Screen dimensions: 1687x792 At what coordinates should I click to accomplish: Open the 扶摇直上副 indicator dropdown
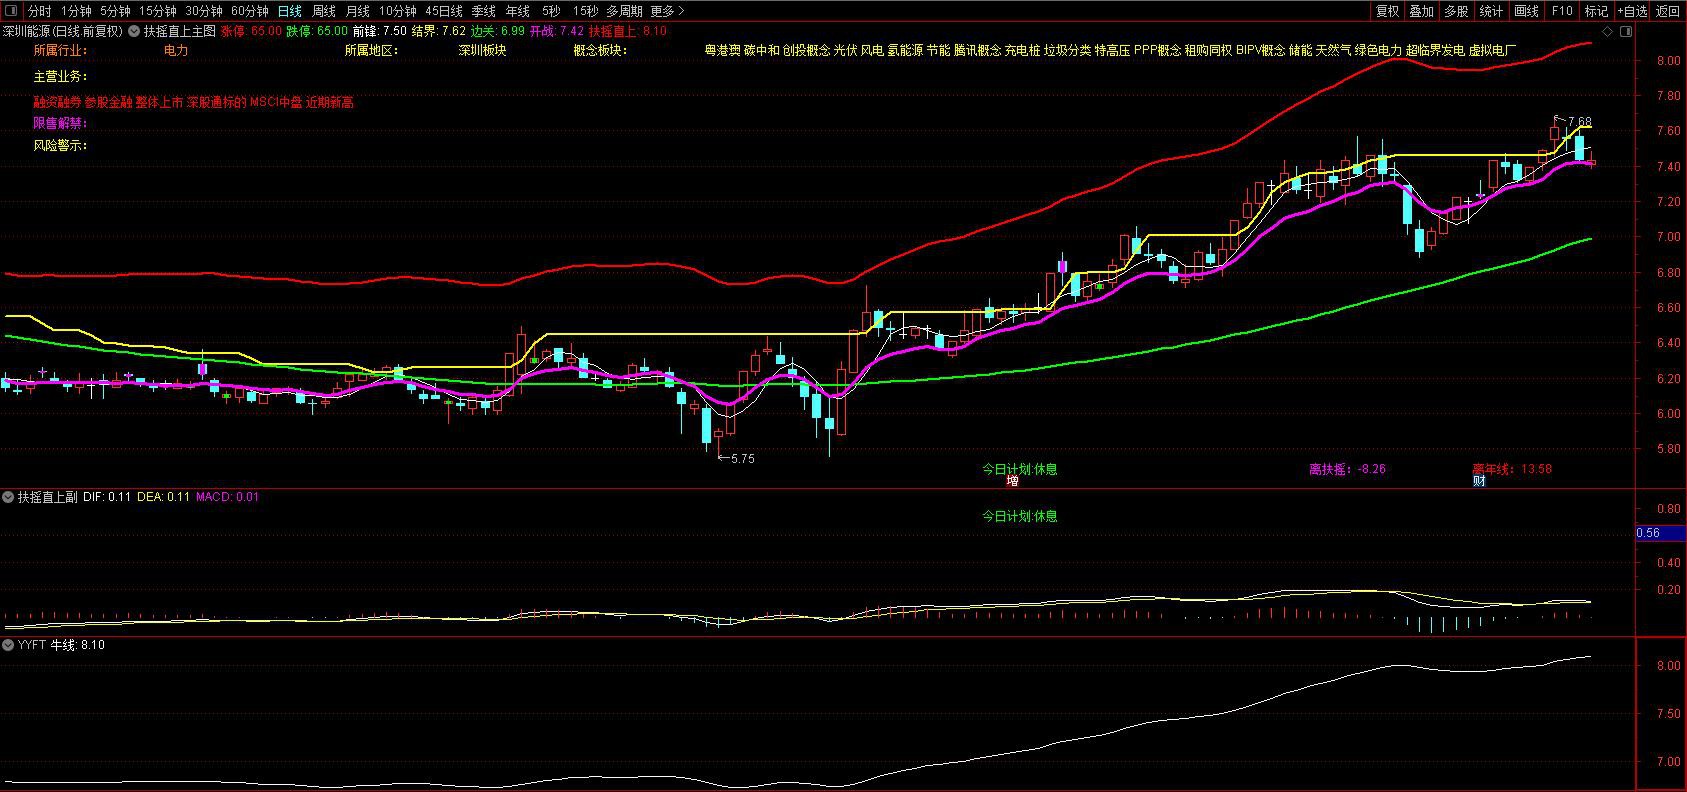coord(9,496)
